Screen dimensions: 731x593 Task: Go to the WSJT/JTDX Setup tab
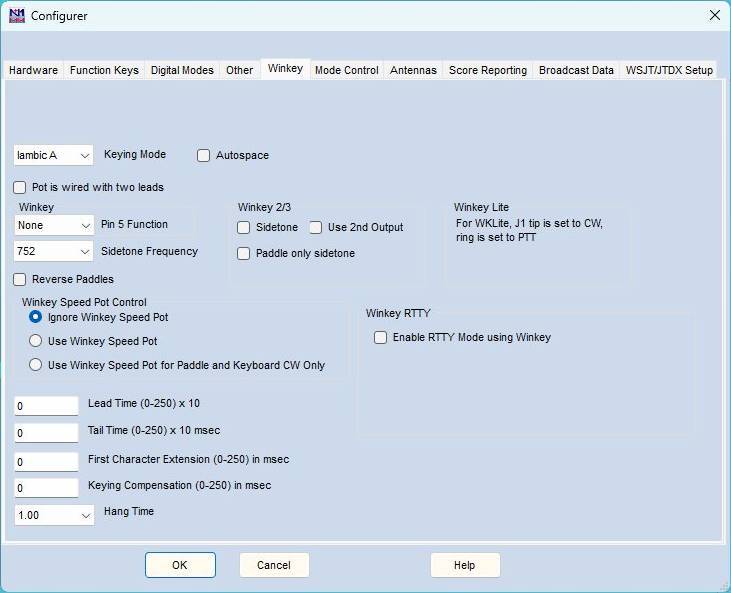point(669,70)
